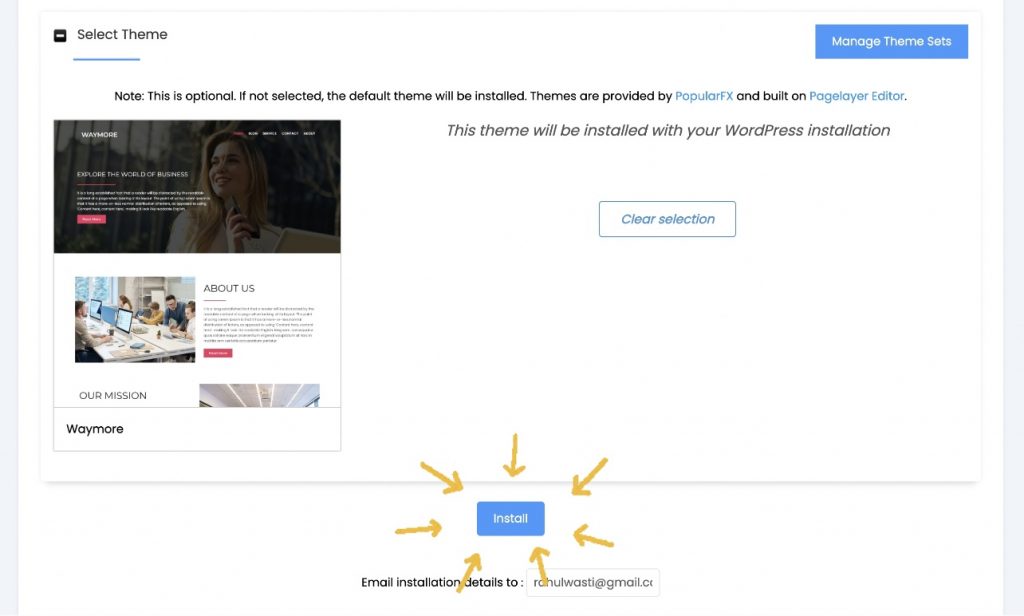Screen dimensions: 1024x616
Task: Click the red Read More button in hero
Action: click(x=91, y=219)
